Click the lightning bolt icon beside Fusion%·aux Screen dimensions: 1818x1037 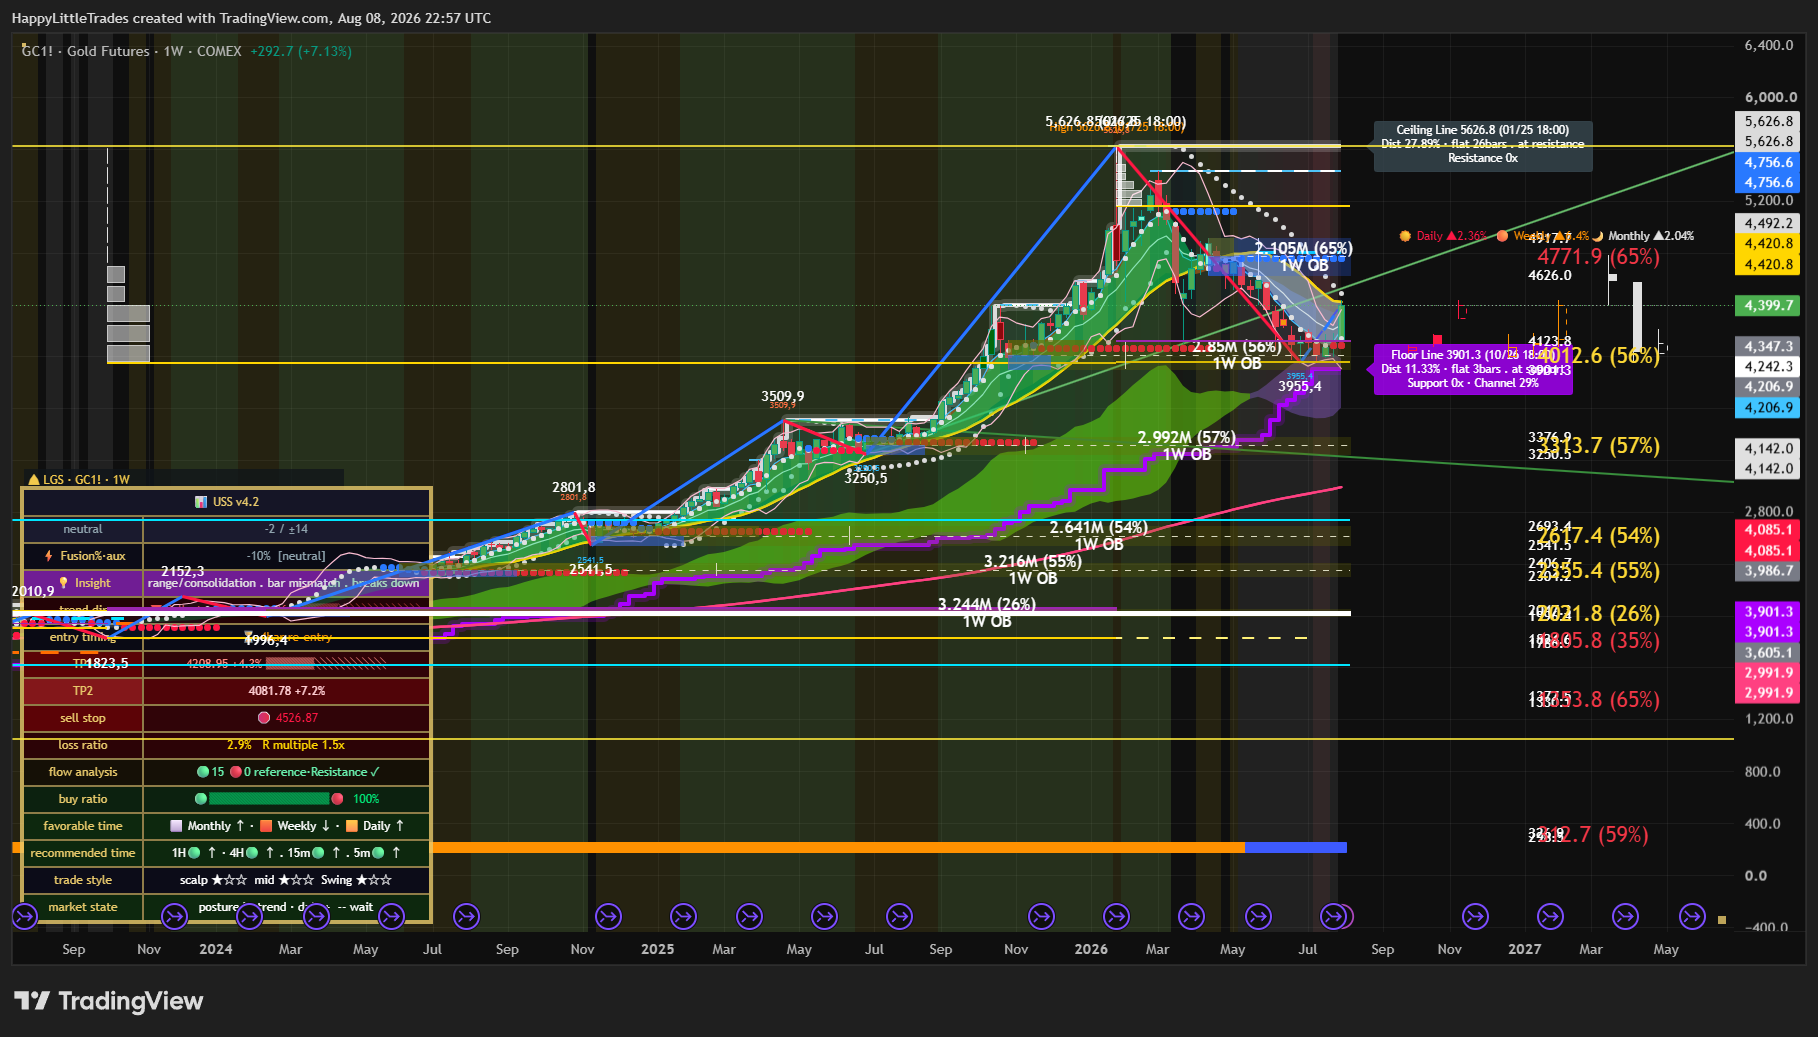pos(48,556)
